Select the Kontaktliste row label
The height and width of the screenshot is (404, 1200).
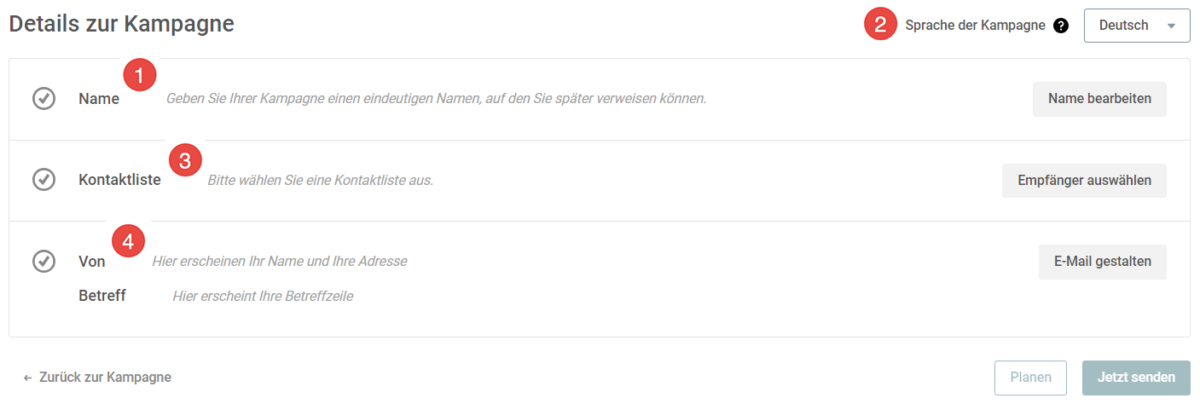[120, 181]
